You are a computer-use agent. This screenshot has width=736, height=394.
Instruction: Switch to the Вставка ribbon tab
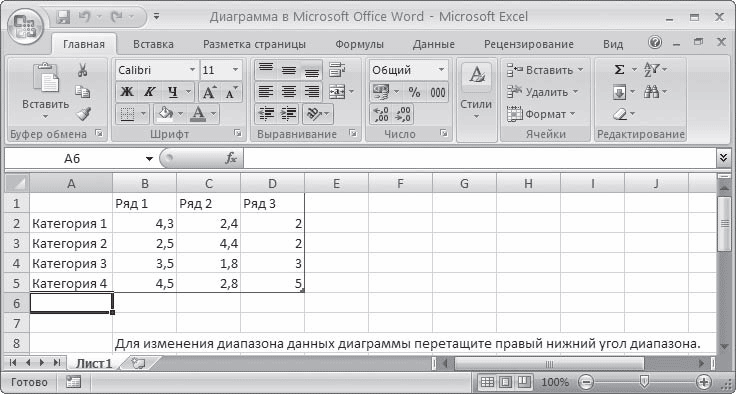(x=153, y=44)
